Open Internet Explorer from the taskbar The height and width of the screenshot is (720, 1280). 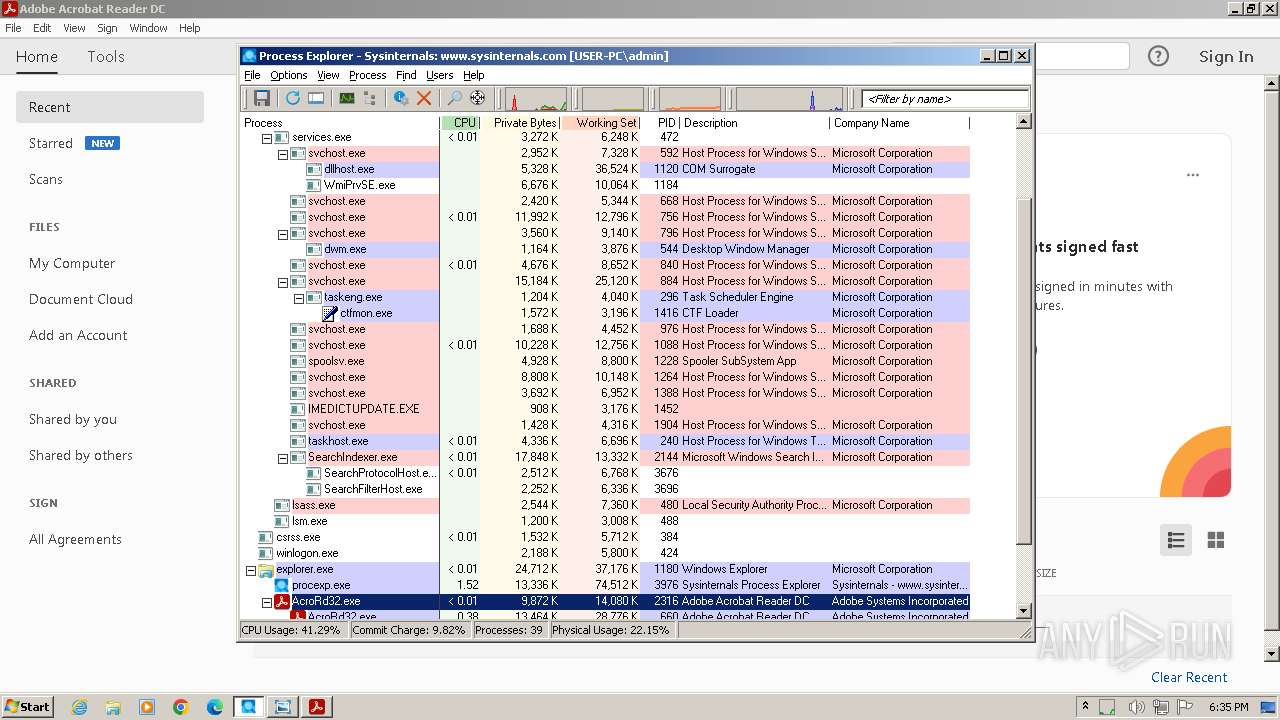click(79, 707)
